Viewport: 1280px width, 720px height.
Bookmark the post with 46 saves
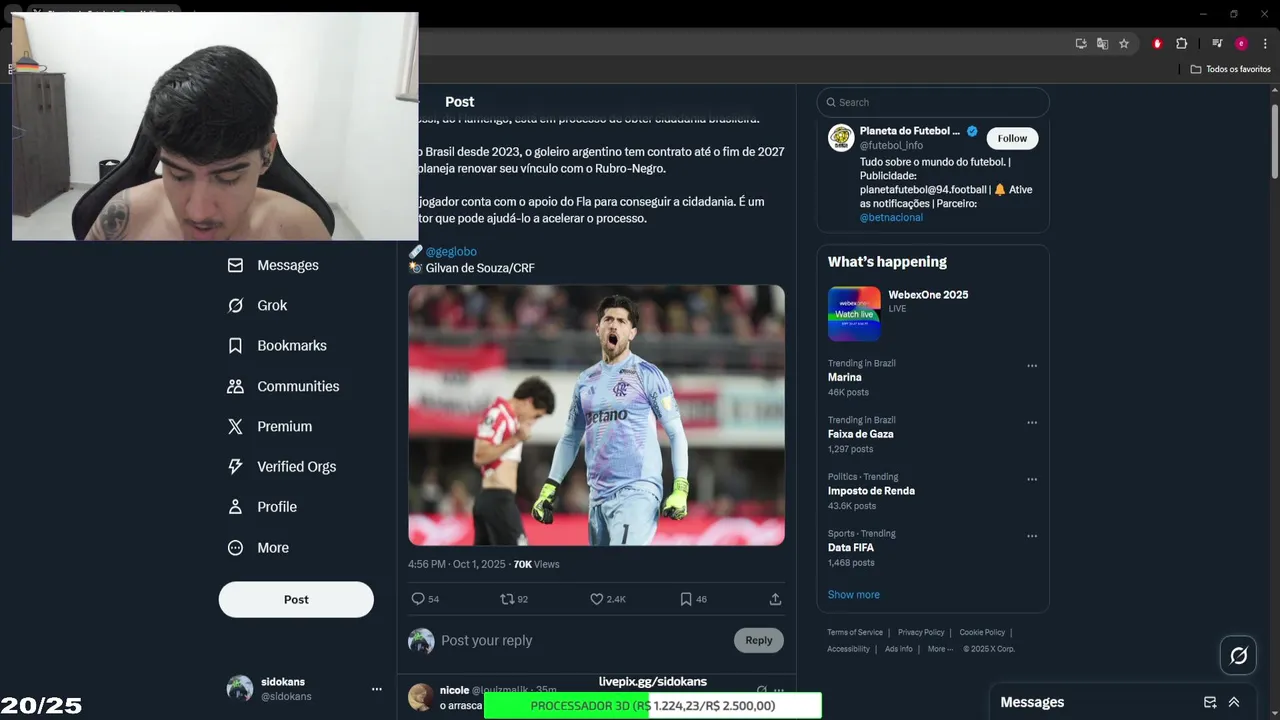pyautogui.click(x=686, y=599)
